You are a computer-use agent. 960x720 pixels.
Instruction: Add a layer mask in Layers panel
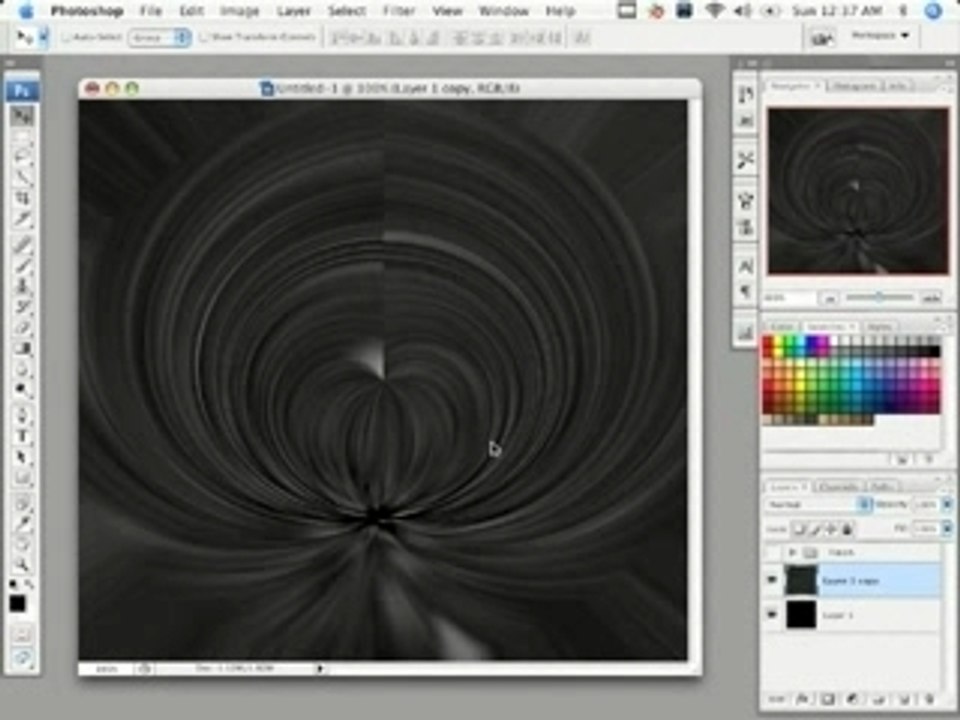828,699
